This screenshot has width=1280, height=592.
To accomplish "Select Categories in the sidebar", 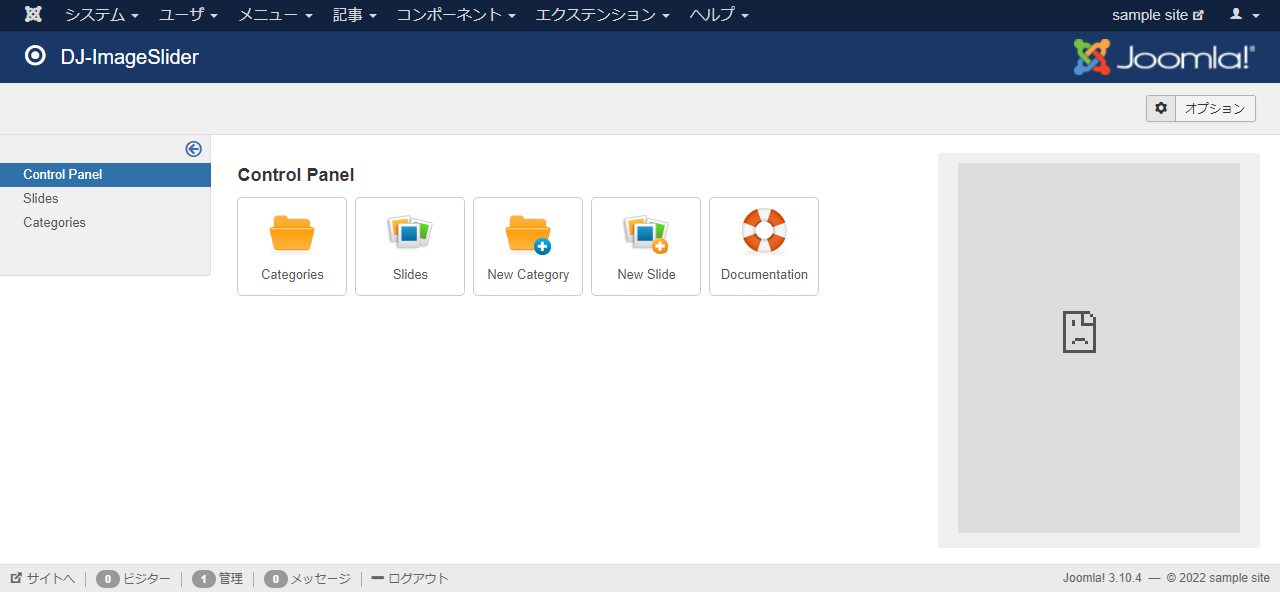I will (54, 223).
